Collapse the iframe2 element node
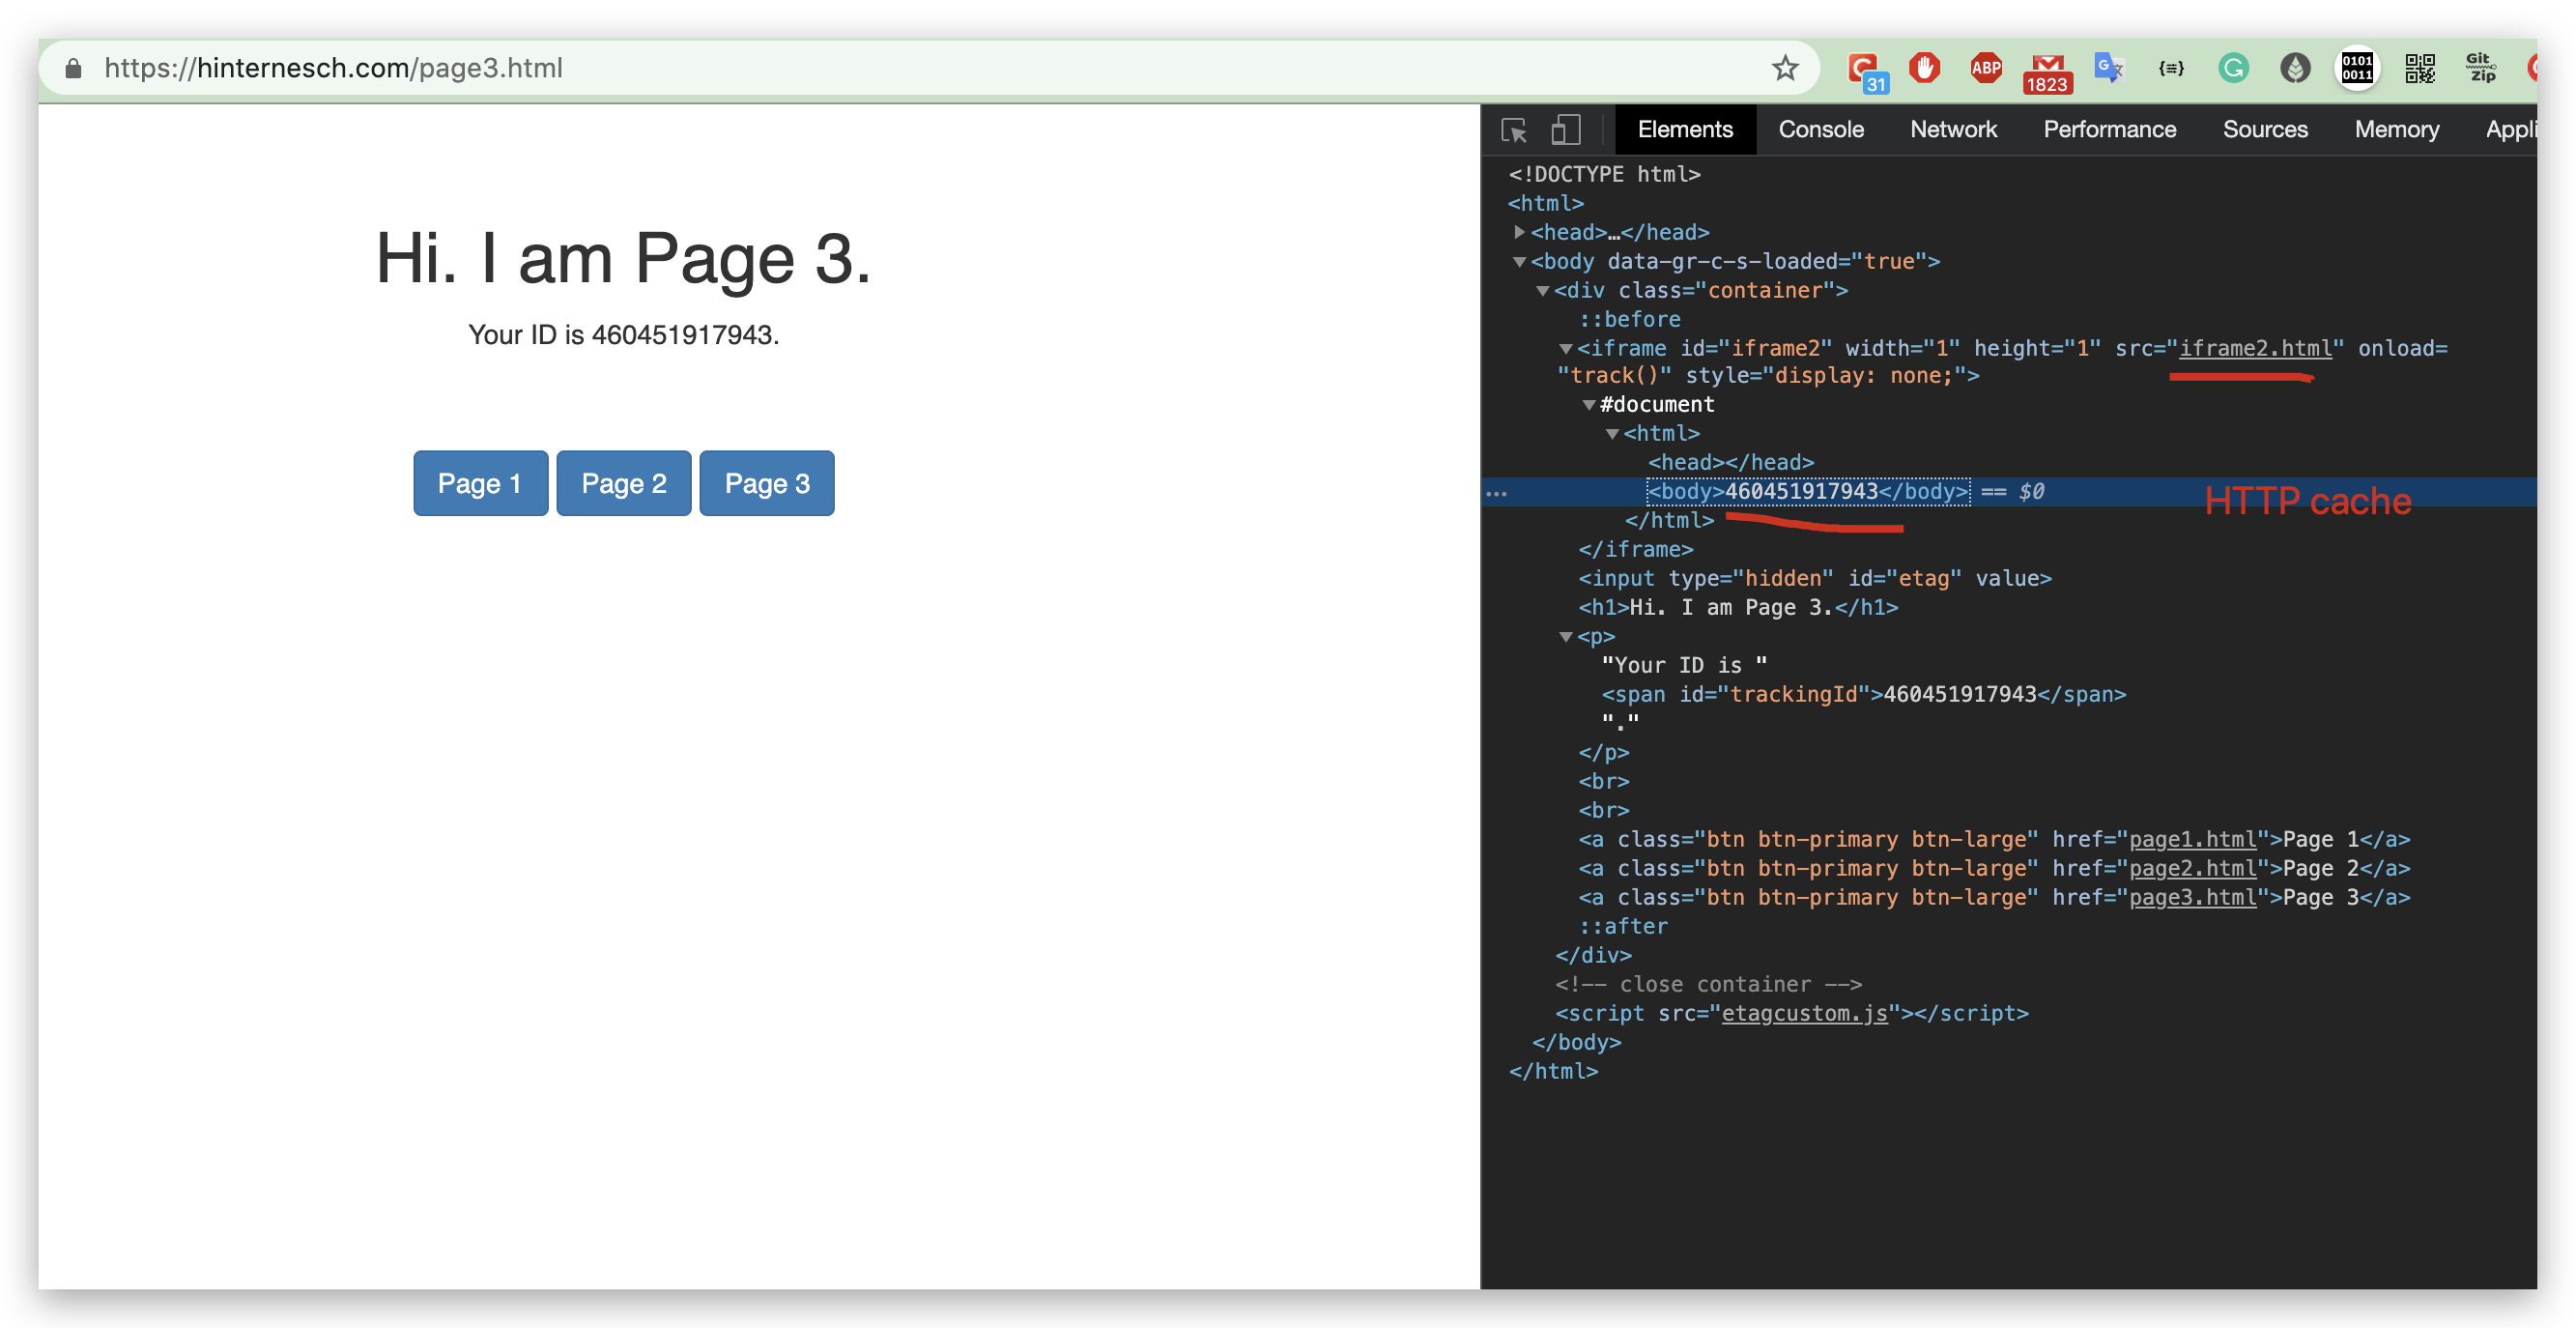This screenshot has width=2576, height=1328. pyautogui.click(x=1566, y=349)
